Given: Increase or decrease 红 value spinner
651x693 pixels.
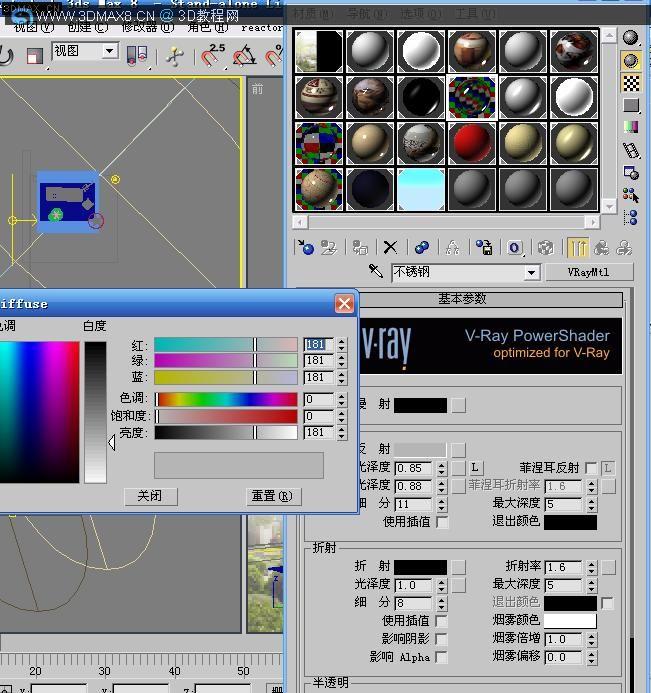Looking at the screenshot, I should 341,344.
